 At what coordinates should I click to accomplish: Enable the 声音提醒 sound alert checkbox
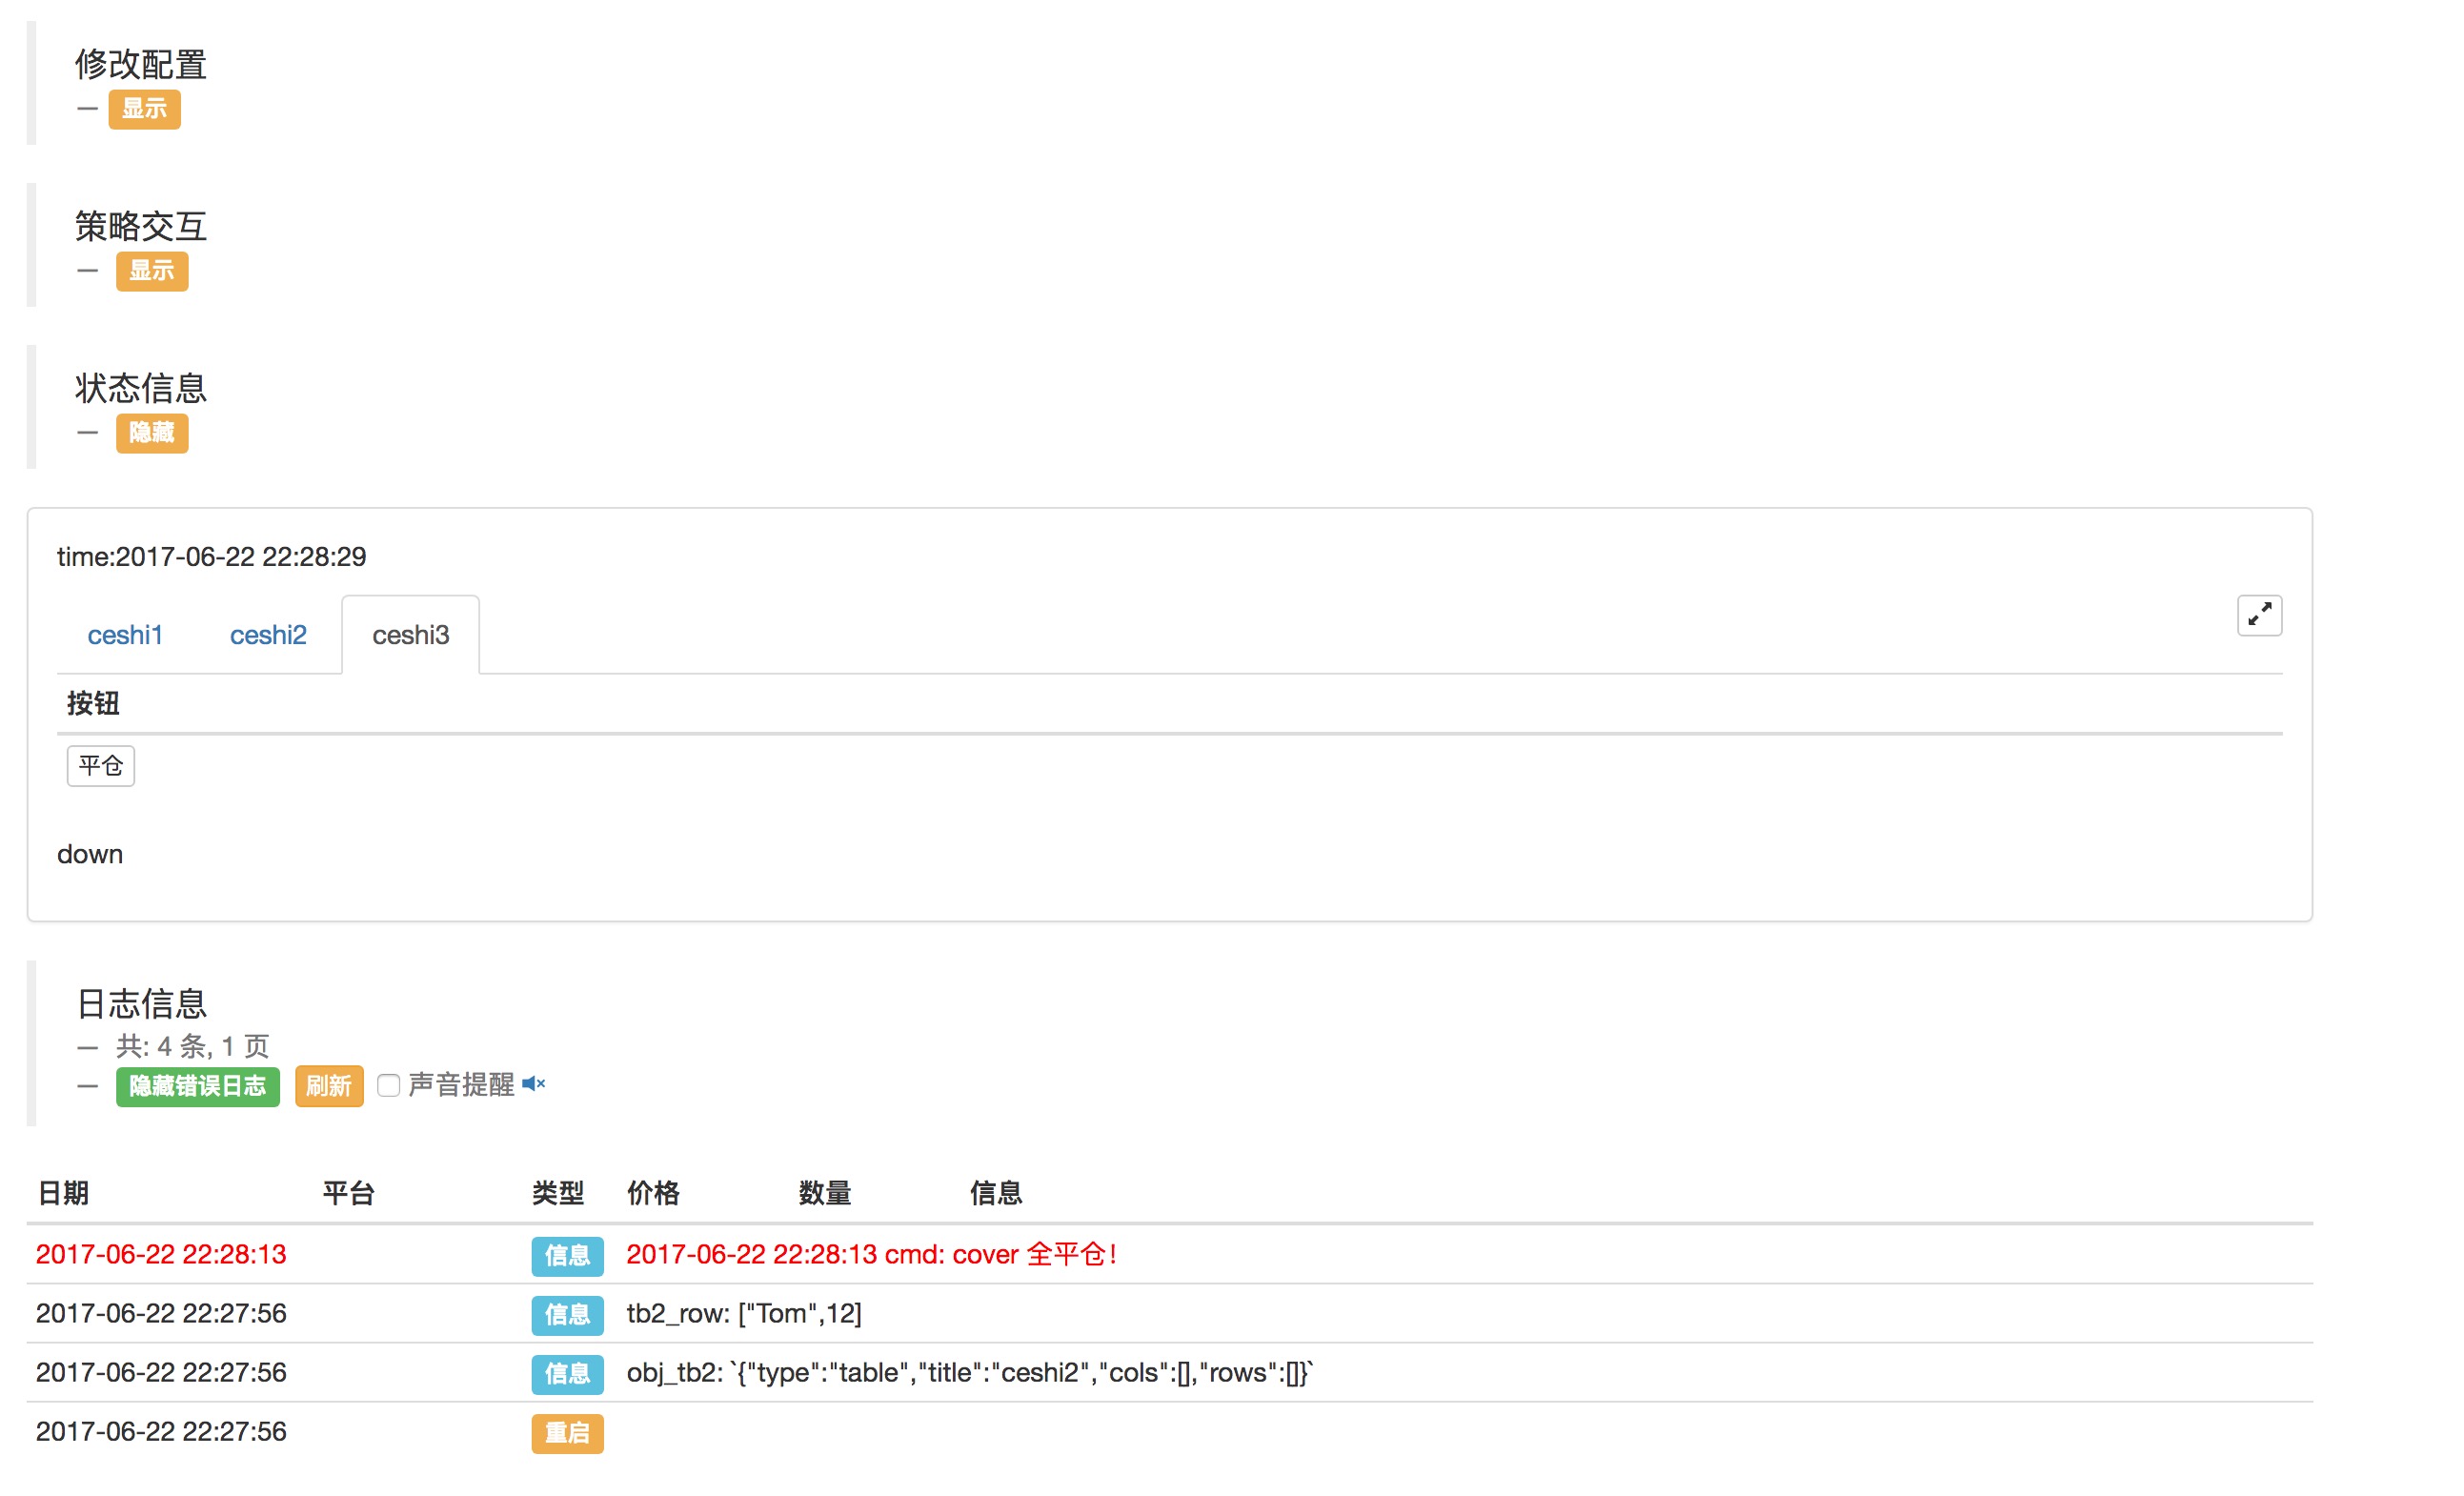coord(389,1085)
